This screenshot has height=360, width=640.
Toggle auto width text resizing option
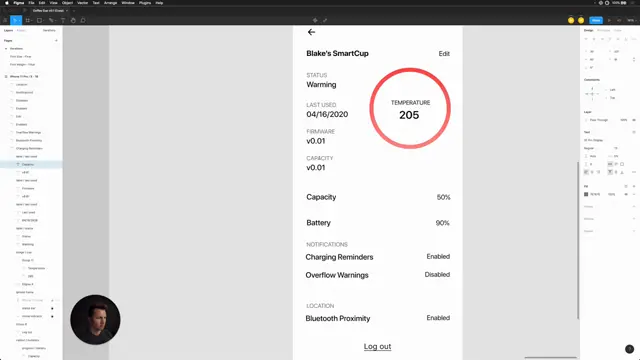(x=610, y=164)
